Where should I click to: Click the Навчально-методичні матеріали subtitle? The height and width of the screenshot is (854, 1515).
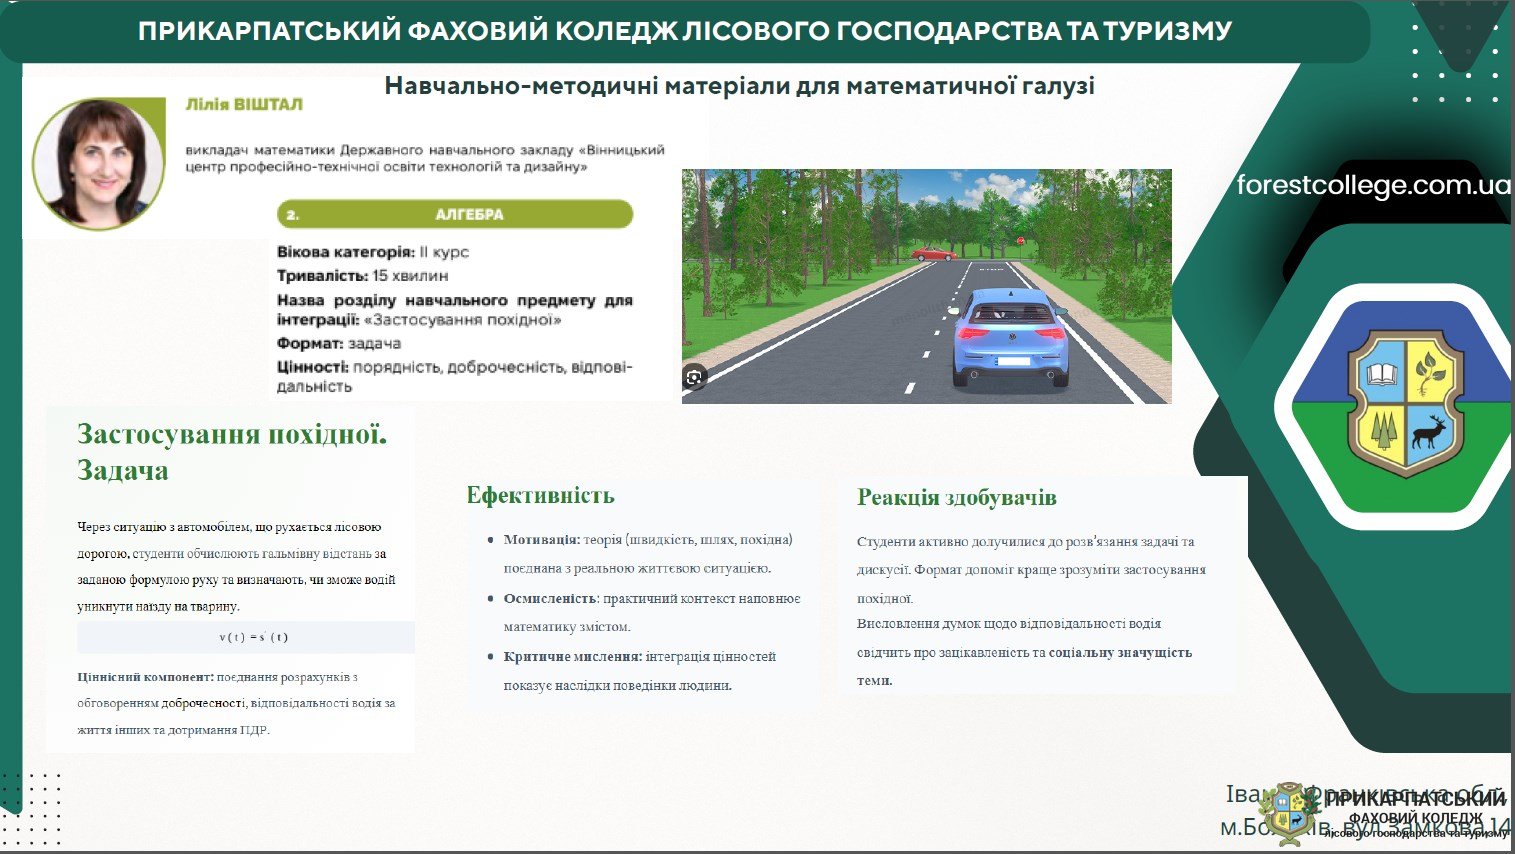coord(739,86)
